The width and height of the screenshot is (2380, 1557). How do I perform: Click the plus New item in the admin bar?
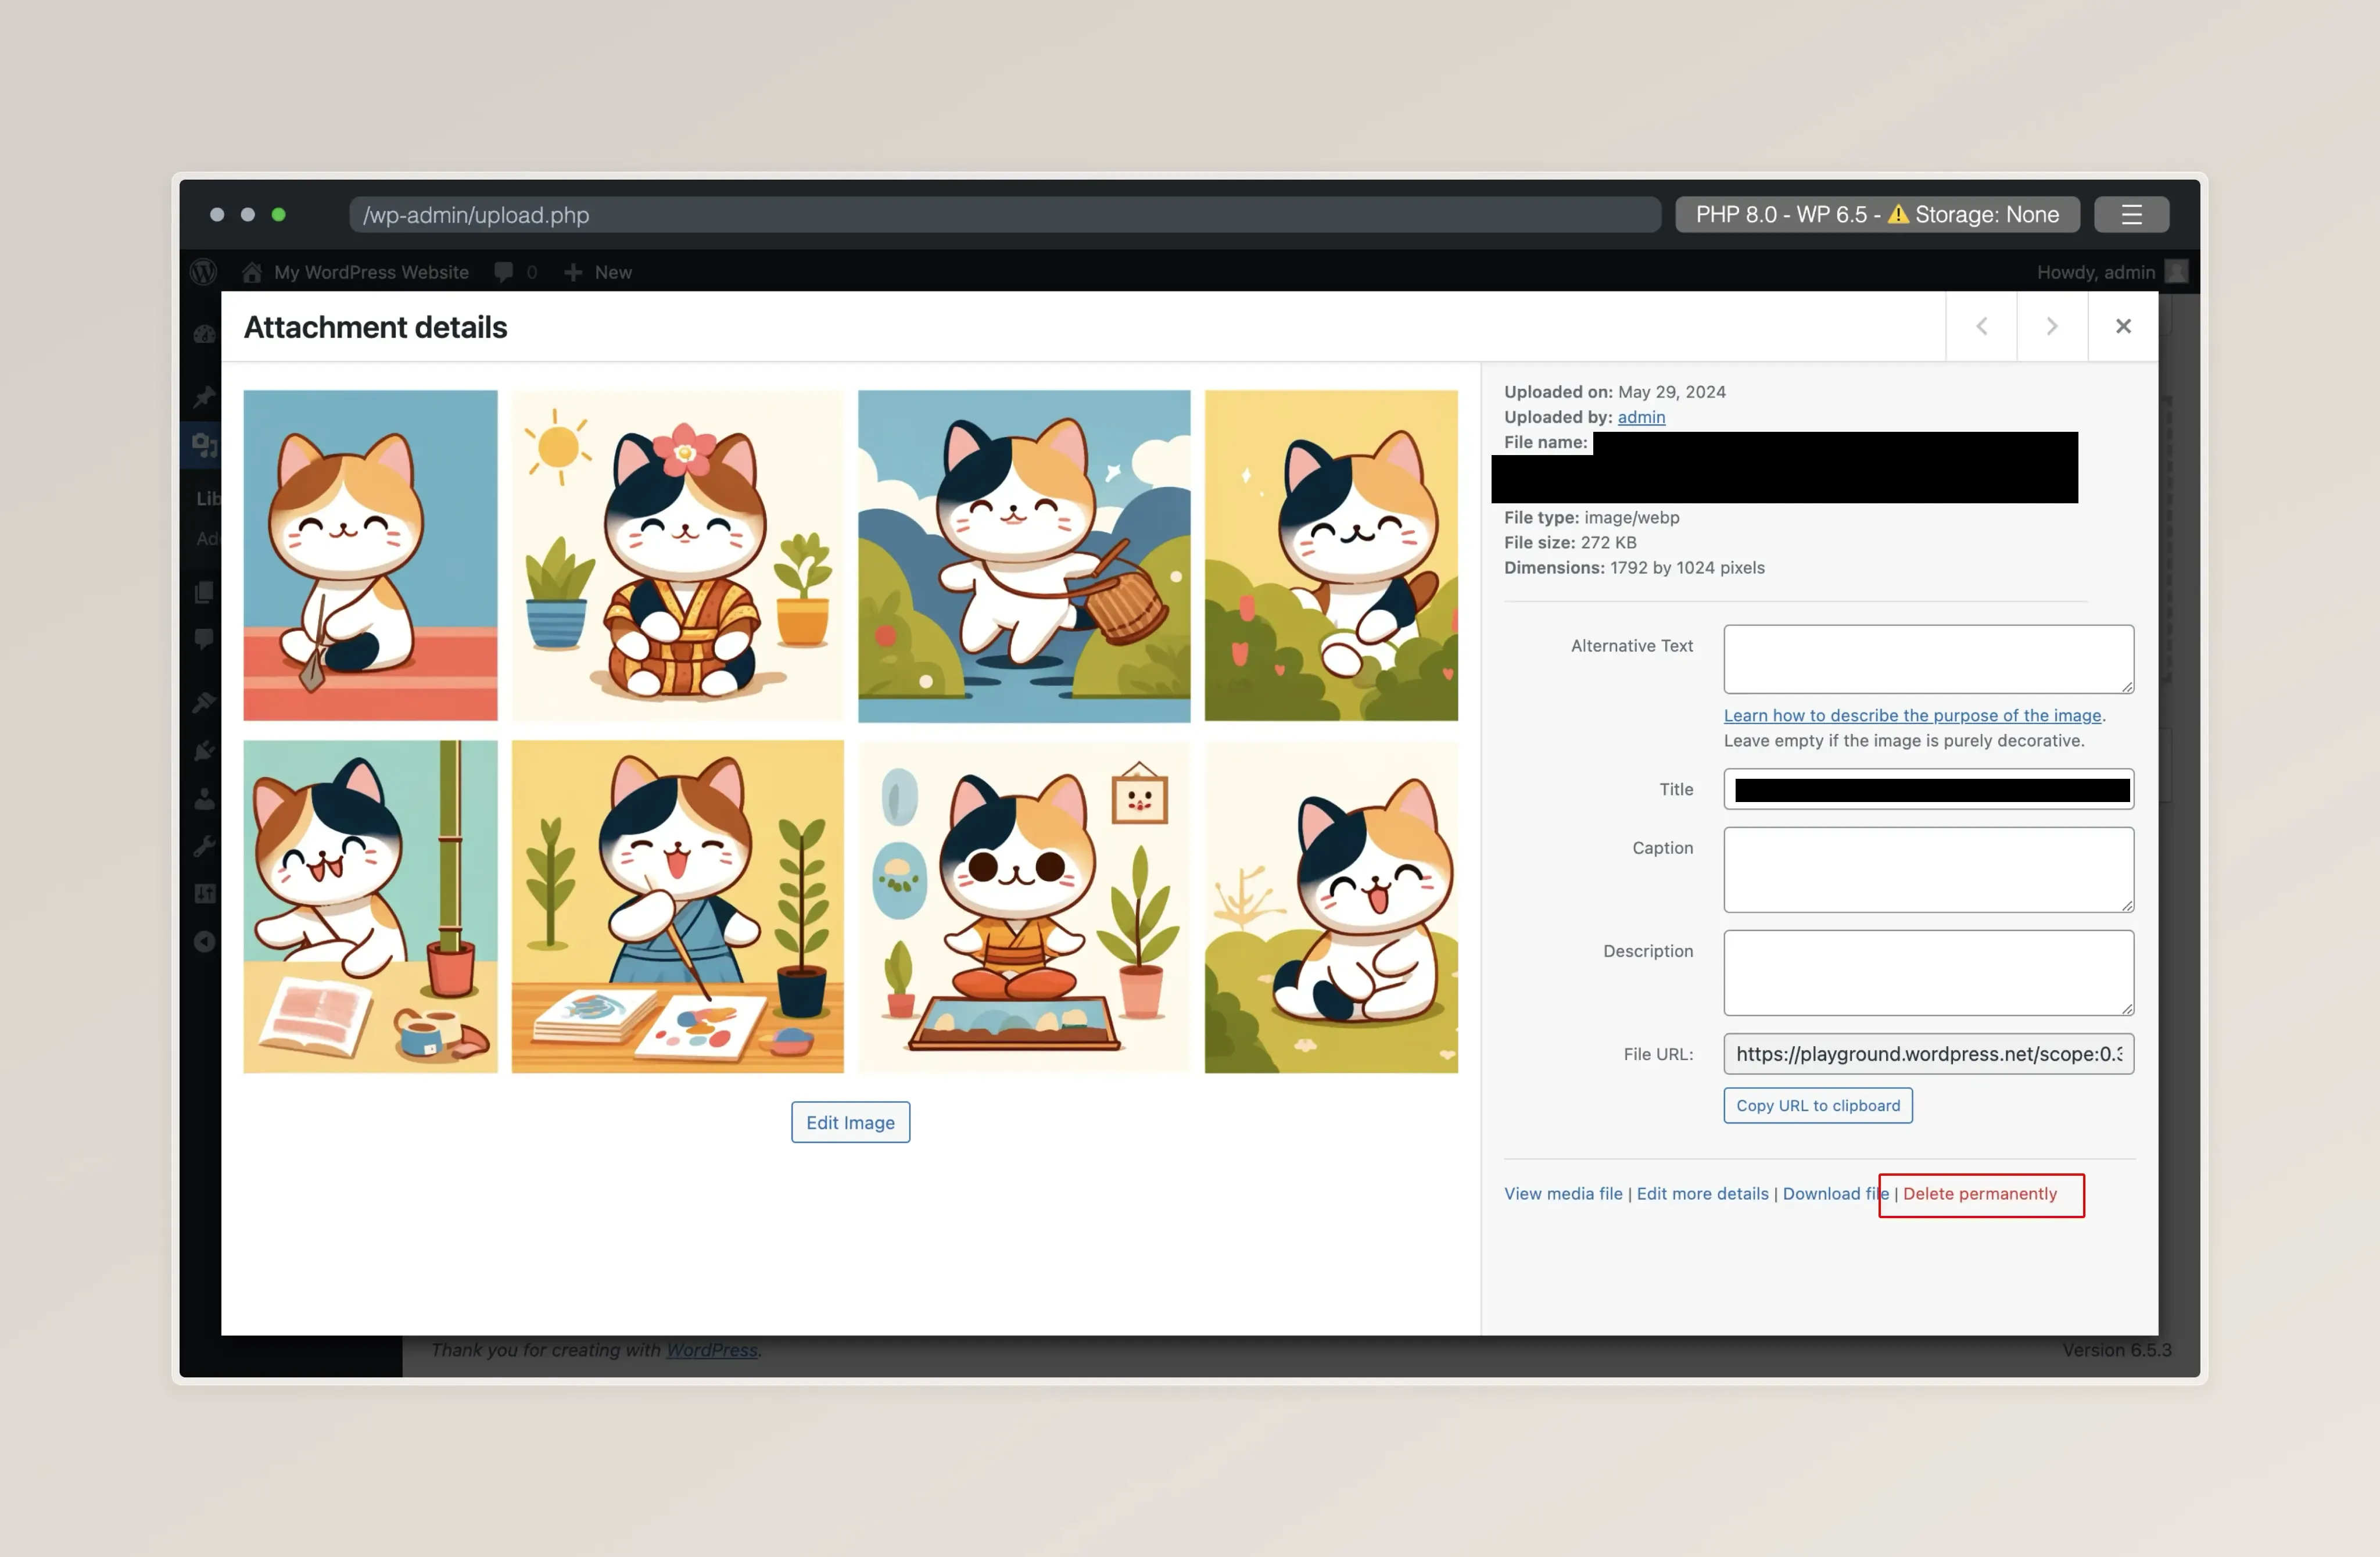pos(598,272)
